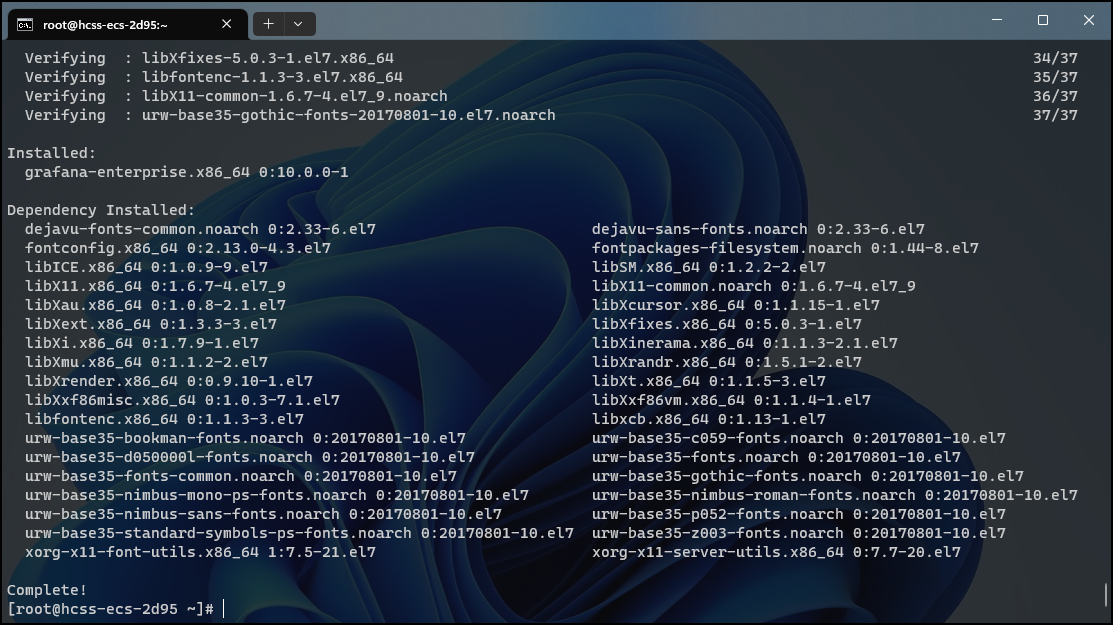Click the 'Complete!' line
This screenshot has height=625, width=1113.
(47, 590)
